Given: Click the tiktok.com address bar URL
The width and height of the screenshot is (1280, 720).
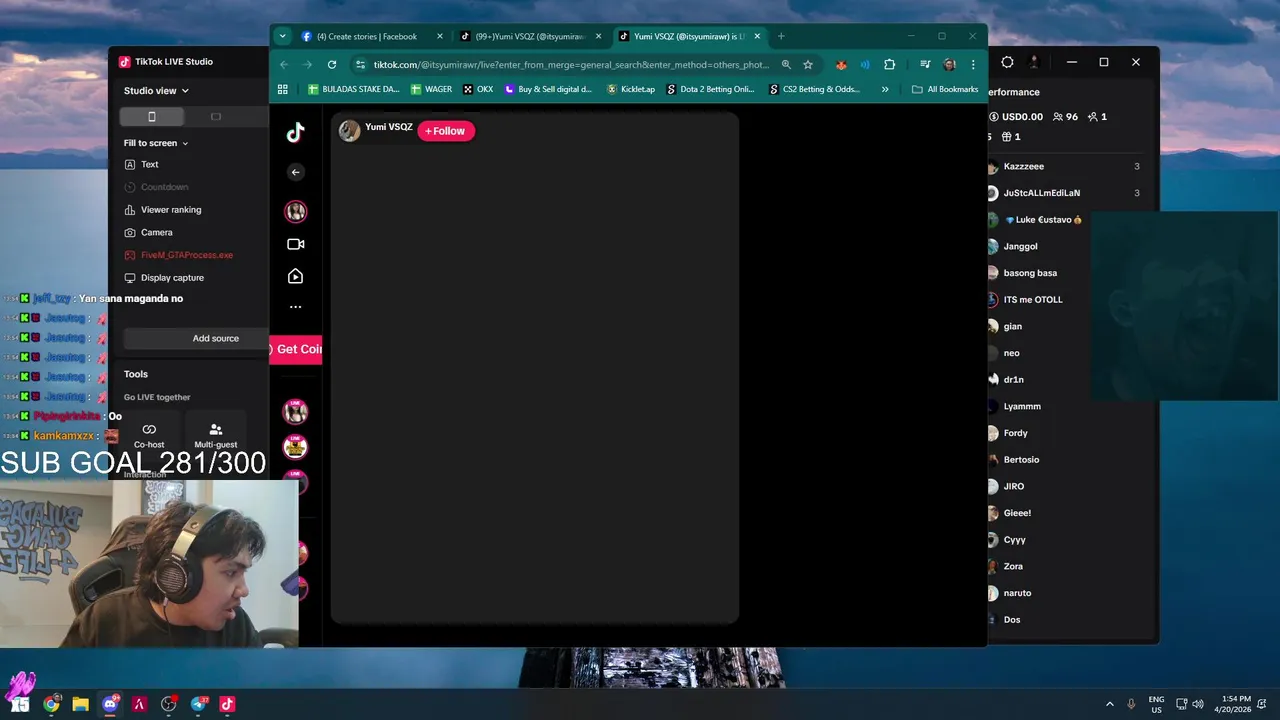Looking at the screenshot, I should 571,65.
